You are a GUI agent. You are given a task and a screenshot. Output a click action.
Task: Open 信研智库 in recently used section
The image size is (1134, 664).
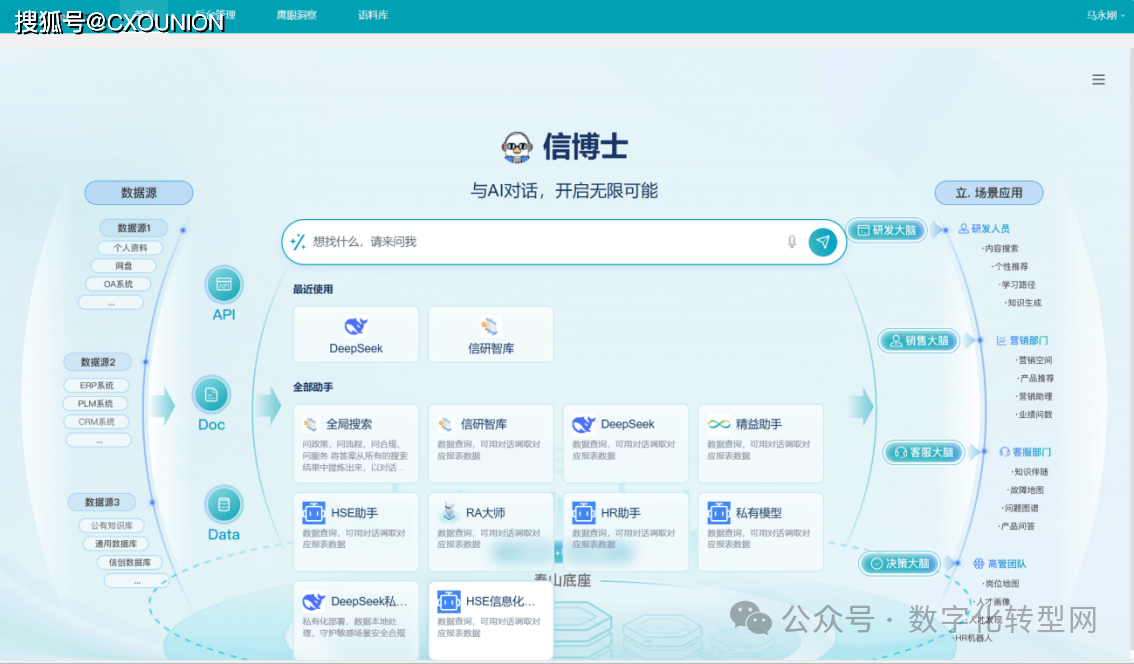point(490,335)
